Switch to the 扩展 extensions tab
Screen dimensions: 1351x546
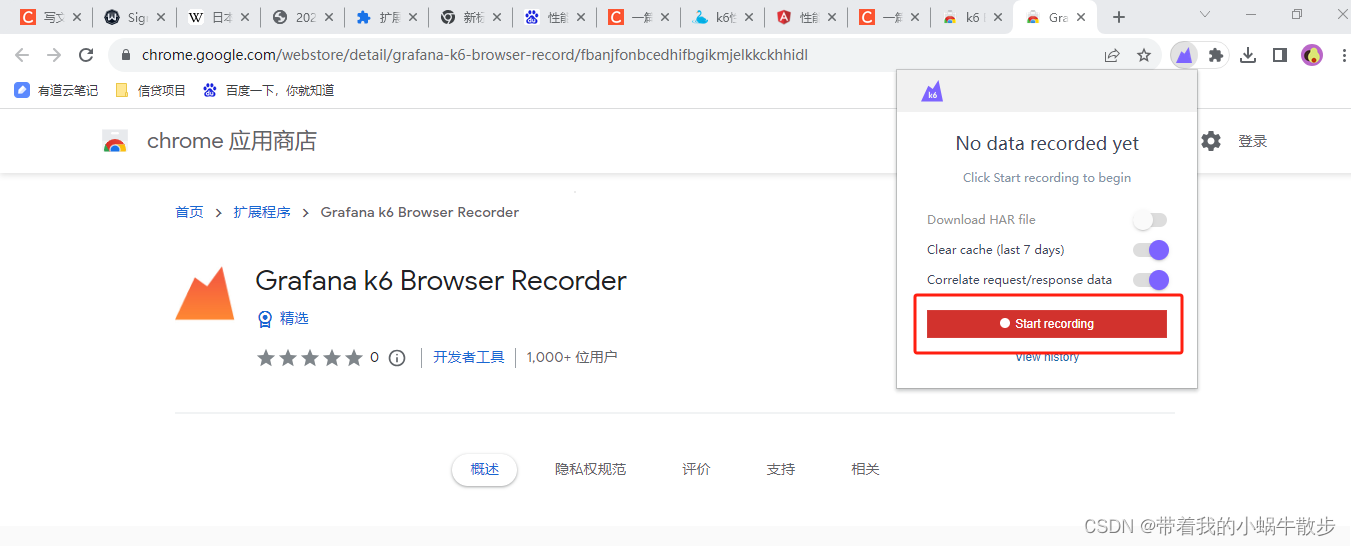386,17
